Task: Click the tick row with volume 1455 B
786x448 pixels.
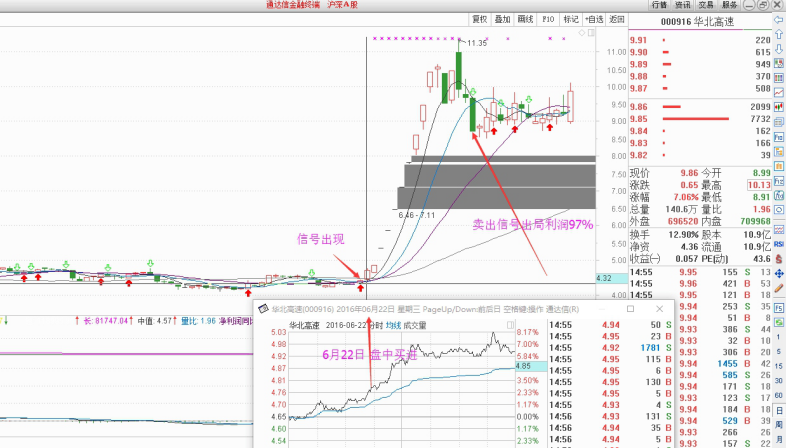Action: tap(726, 364)
